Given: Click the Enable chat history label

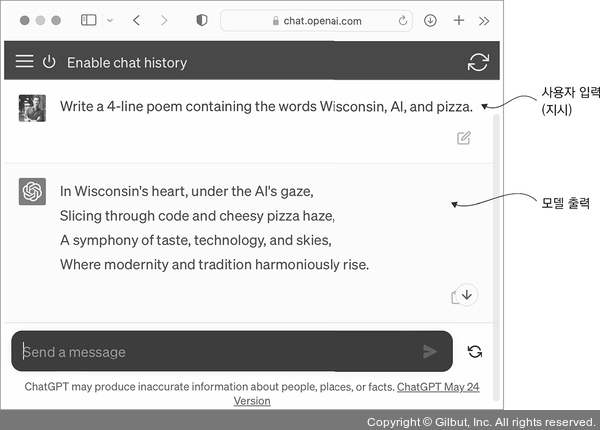Looking at the screenshot, I should (127, 63).
